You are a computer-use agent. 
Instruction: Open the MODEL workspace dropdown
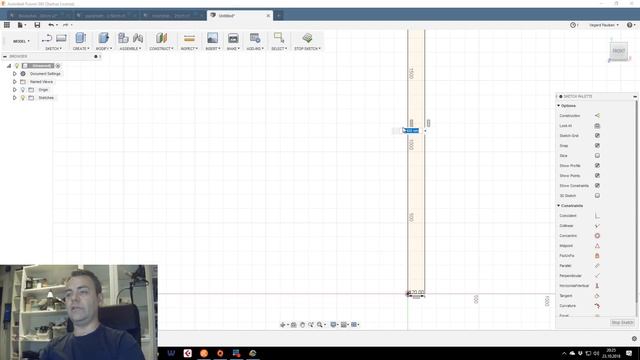click(x=21, y=41)
